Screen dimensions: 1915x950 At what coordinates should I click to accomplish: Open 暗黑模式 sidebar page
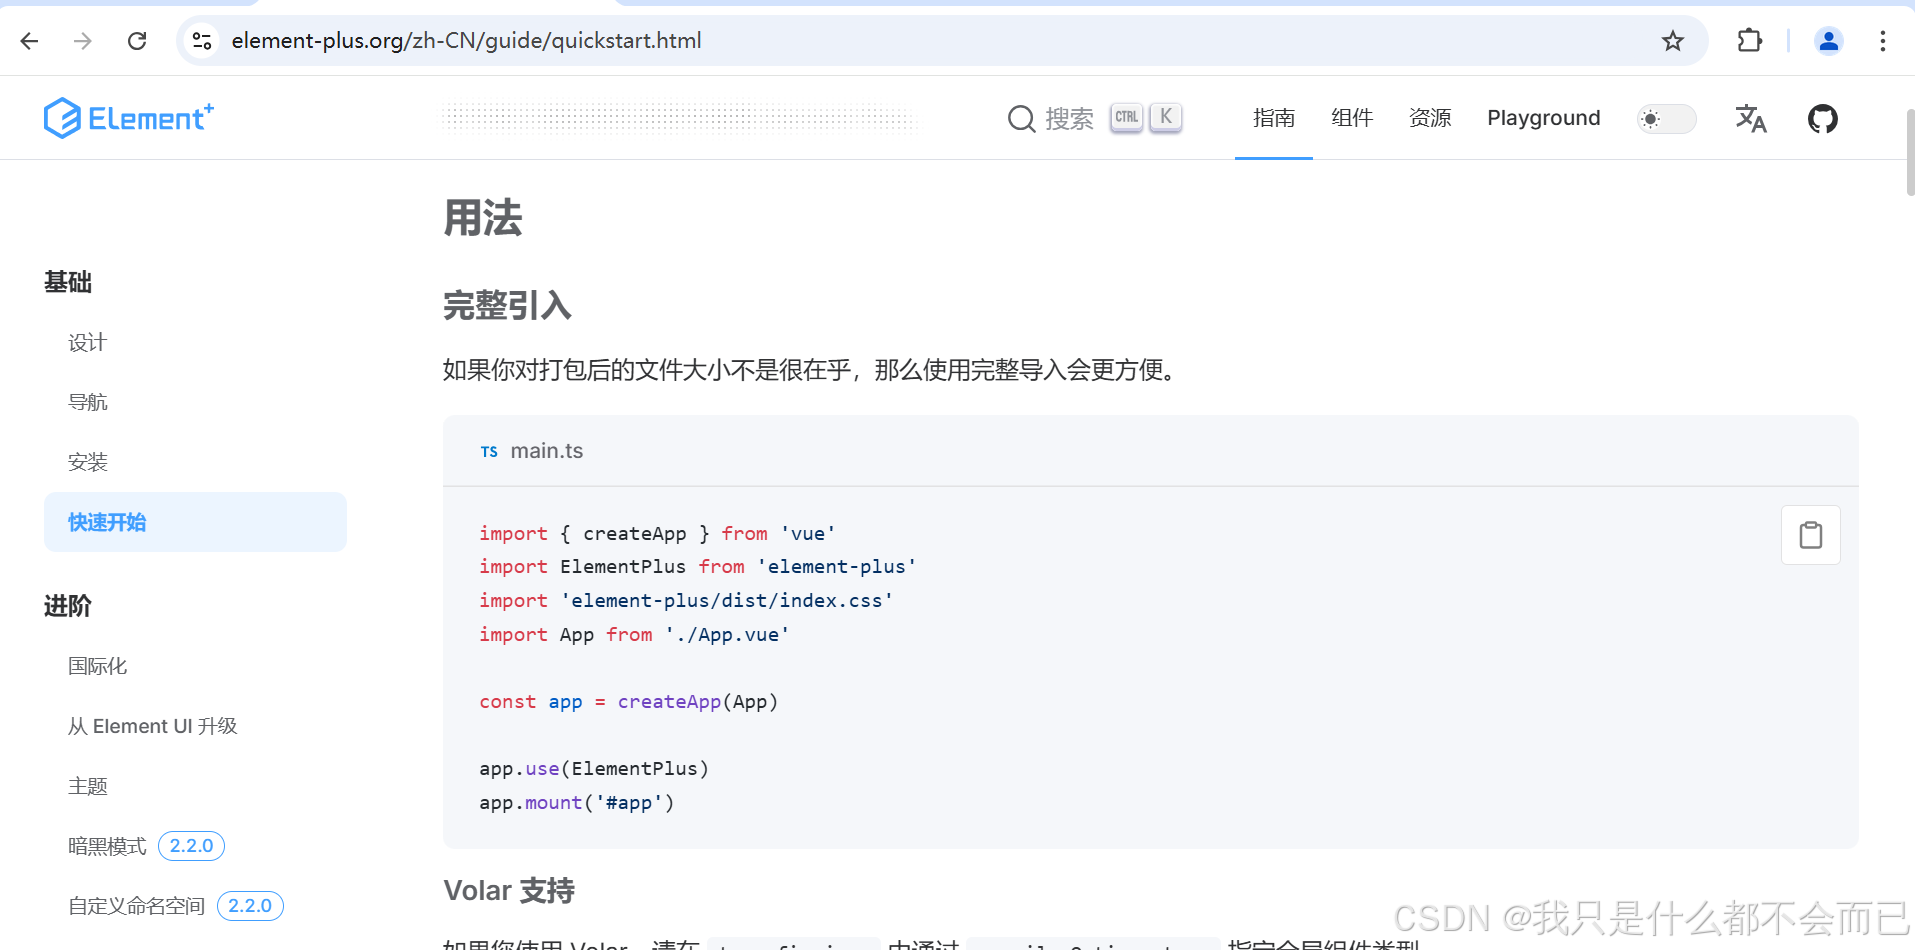(107, 846)
